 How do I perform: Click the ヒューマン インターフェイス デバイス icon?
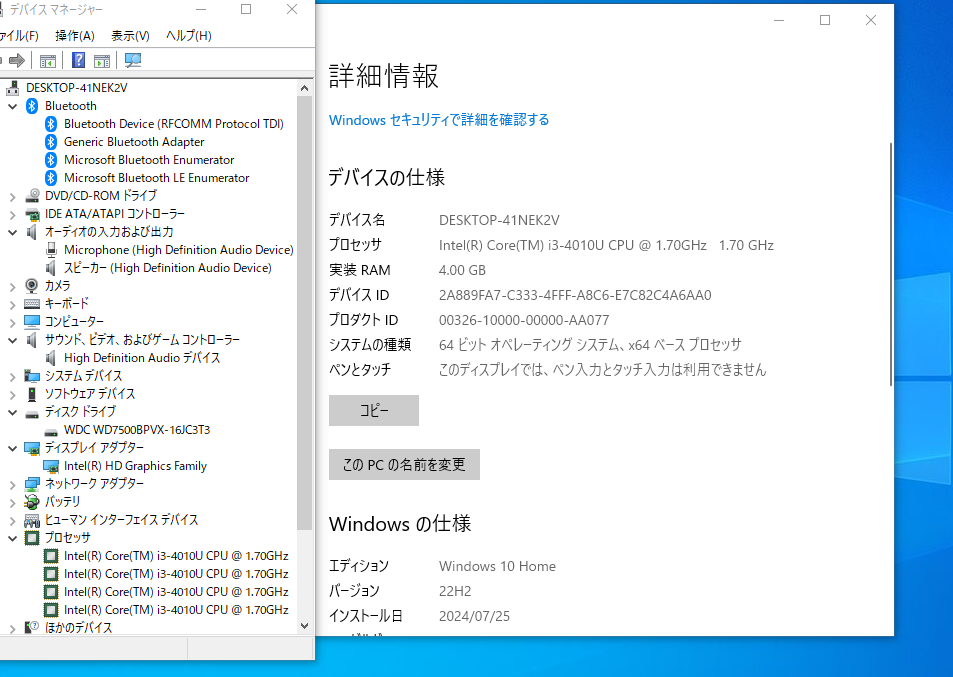click(x=32, y=520)
